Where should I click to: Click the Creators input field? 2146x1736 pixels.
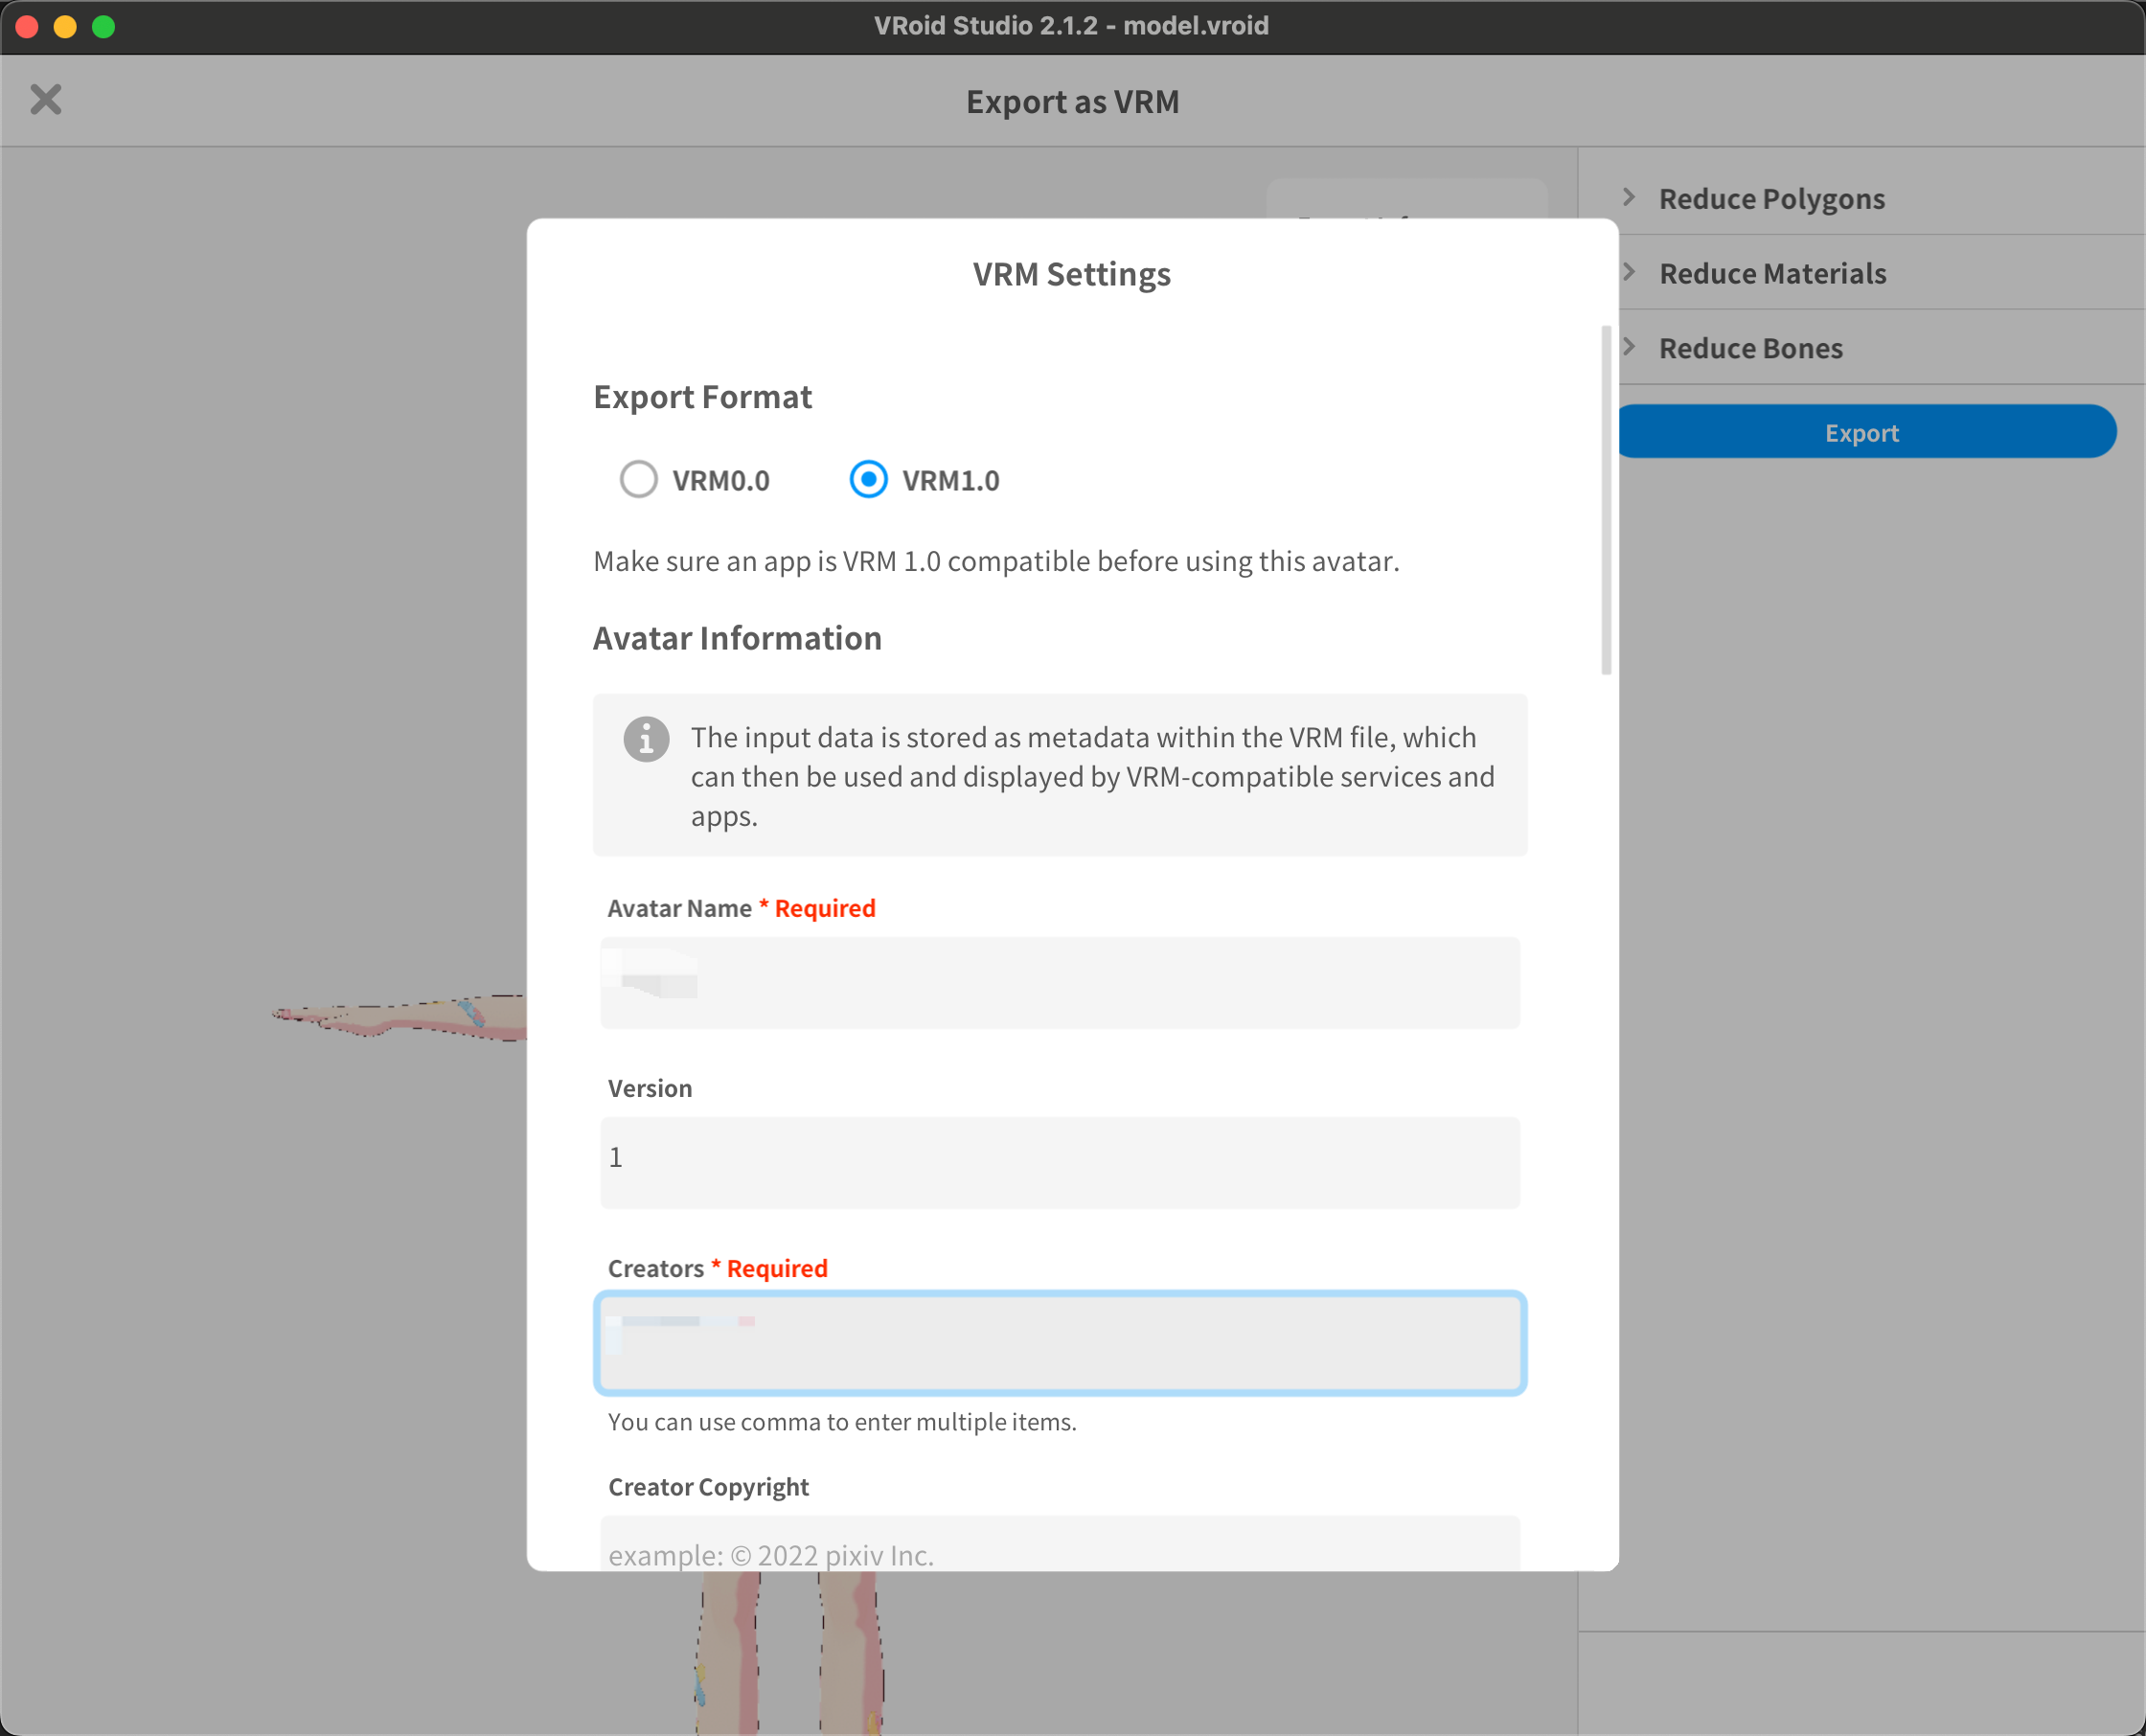pyautogui.click(x=1060, y=1343)
